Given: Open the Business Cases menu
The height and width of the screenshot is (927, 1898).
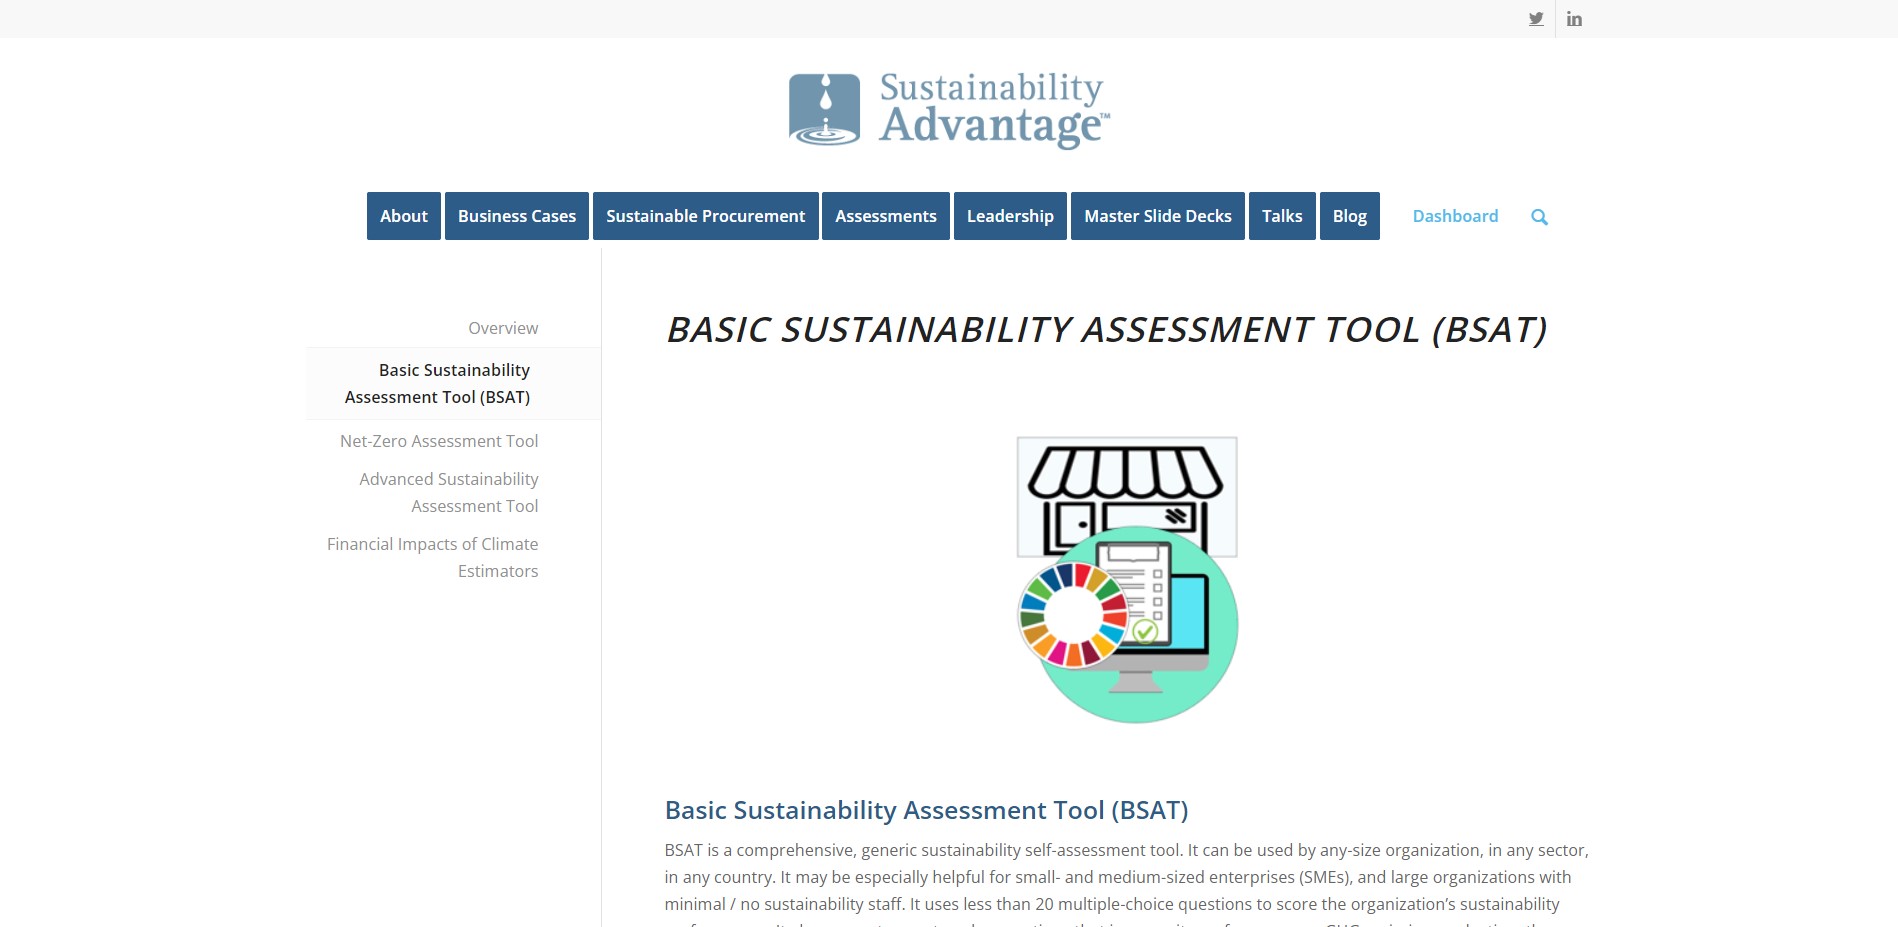Looking at the screenshot, I should point(517,216).
